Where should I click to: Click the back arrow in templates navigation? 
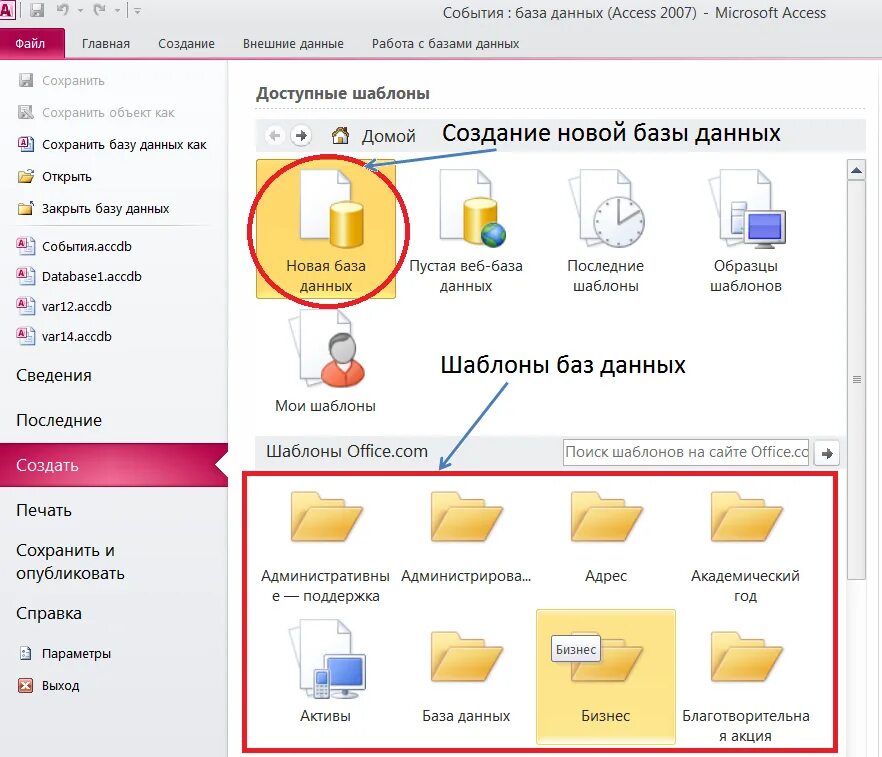[274, 135]
